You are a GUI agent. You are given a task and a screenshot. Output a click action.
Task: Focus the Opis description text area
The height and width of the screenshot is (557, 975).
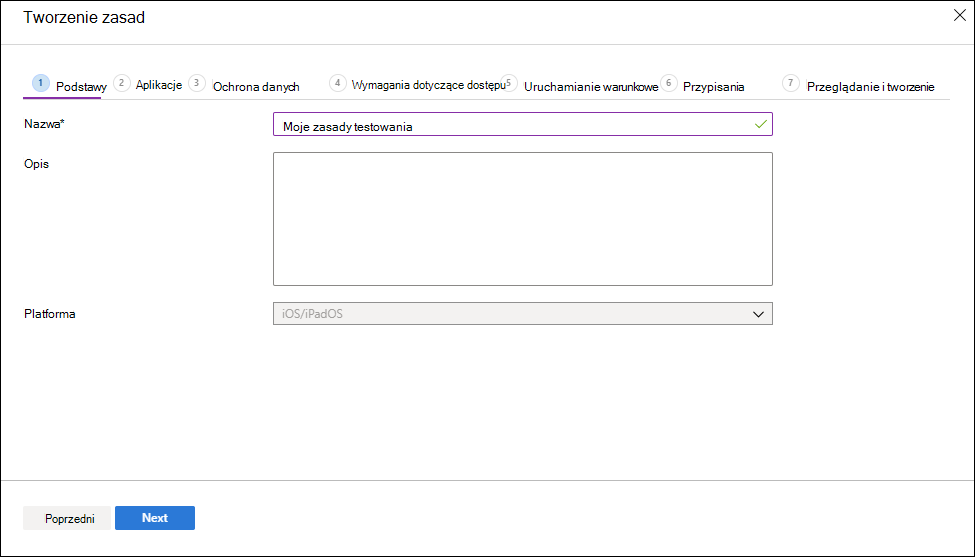point(522,219)
